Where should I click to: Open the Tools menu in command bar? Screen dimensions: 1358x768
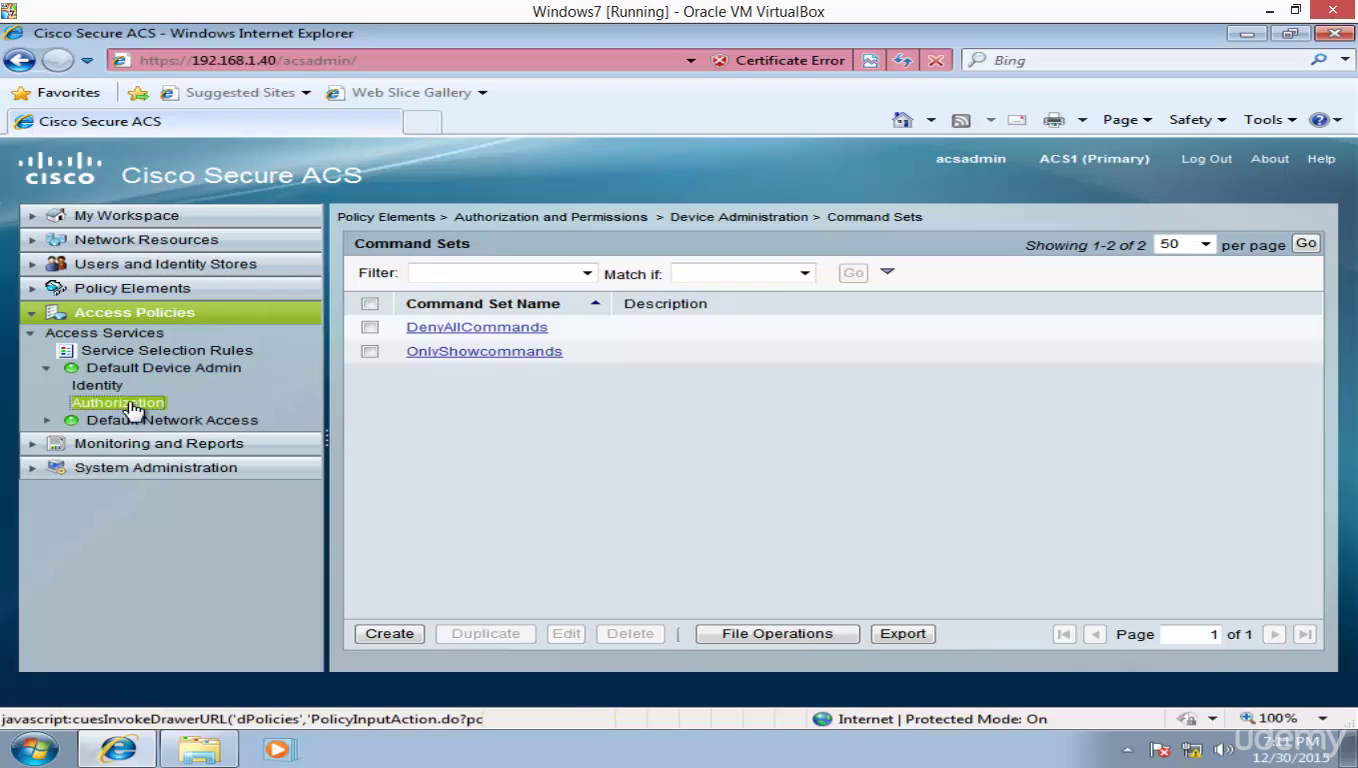(1270, 120)
